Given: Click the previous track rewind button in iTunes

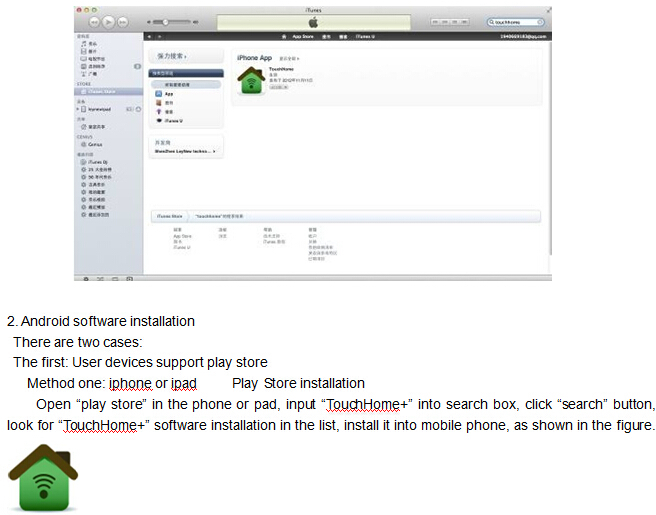Looking at the screenshot, I should pyautogui.click(x=95, y=22).
